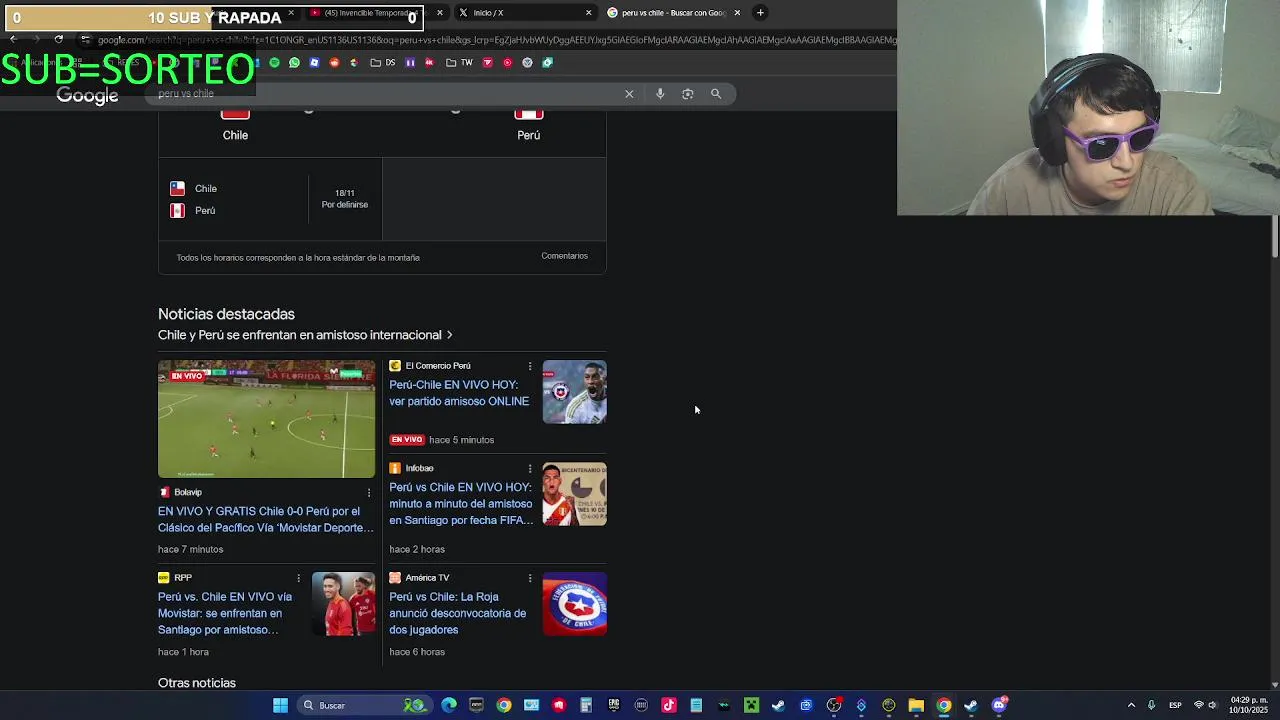Open the Calculator taskbar icon
The height and width of the screenshot is (720, 1280).
pos(586,705)
